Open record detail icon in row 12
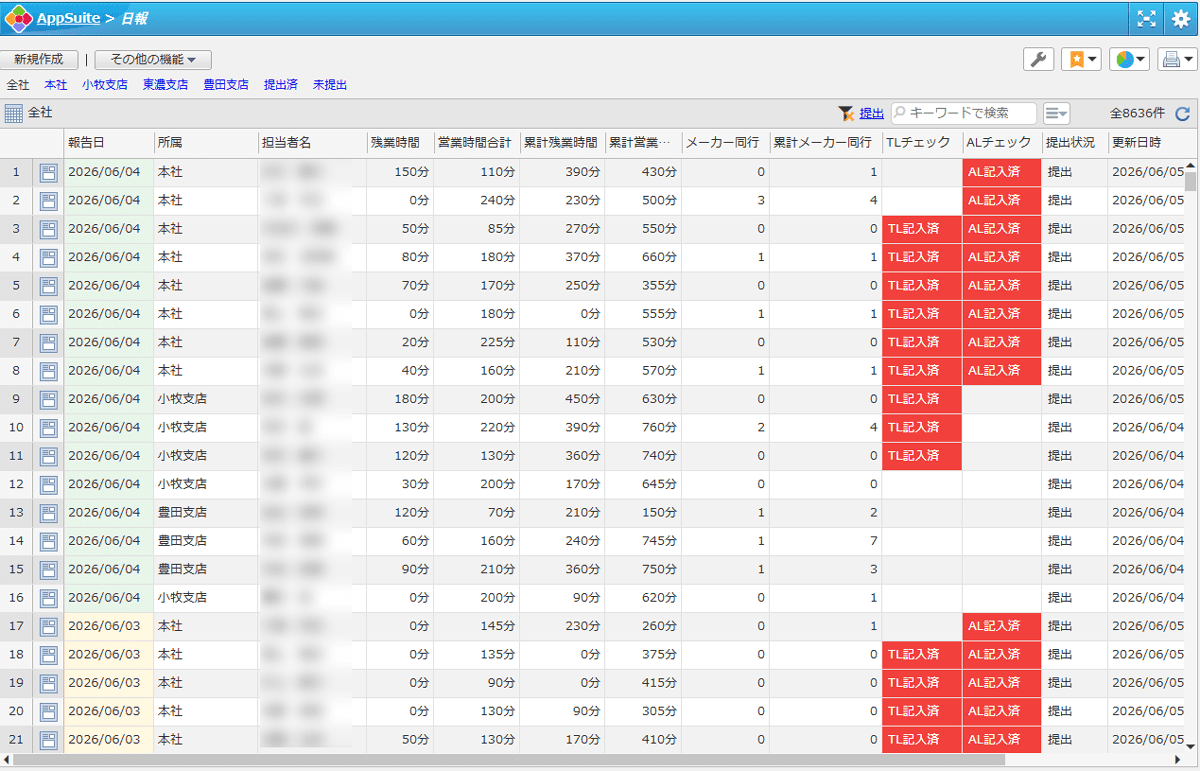 [48, 485]
